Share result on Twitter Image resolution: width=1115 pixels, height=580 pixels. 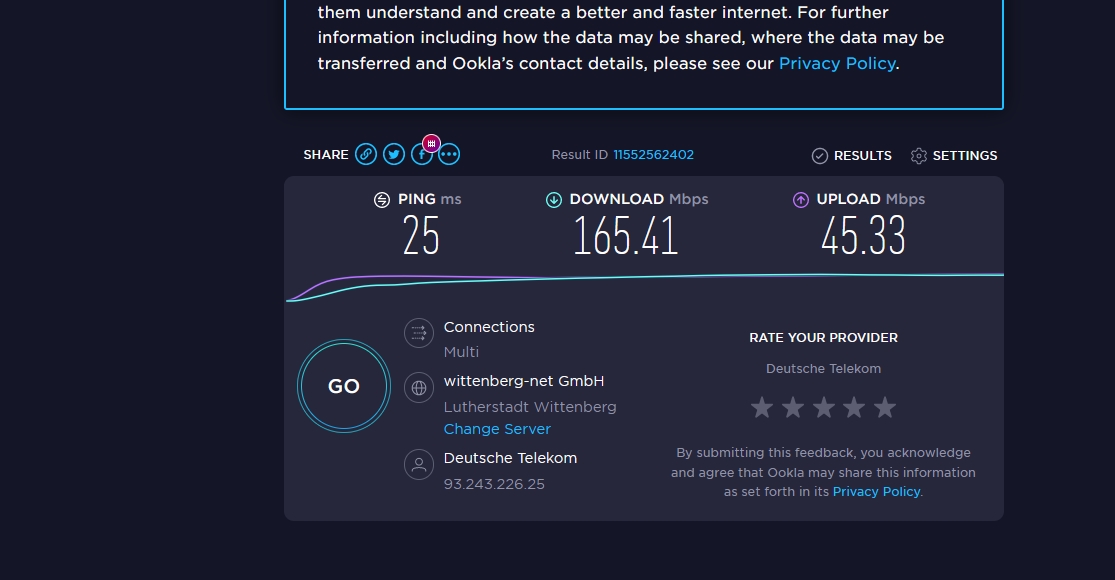pyautogui.click(x=394, y=154)
